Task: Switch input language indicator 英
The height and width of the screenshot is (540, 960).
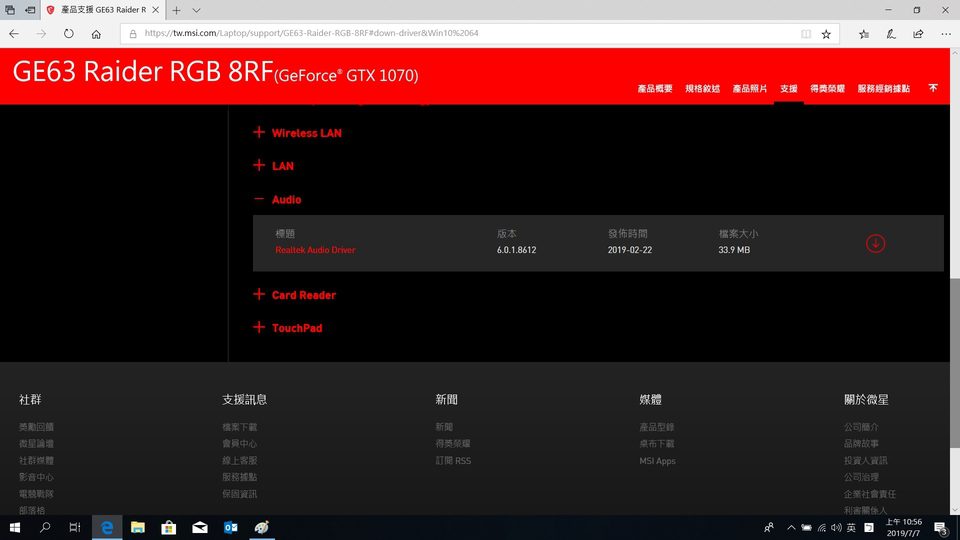Action: pos(852,527)
